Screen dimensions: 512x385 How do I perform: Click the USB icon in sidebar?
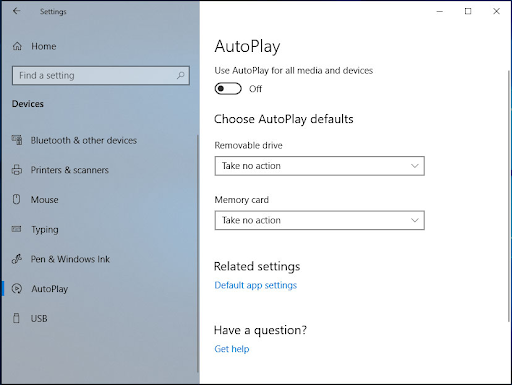pyautogui.click(x=16, y=318)
